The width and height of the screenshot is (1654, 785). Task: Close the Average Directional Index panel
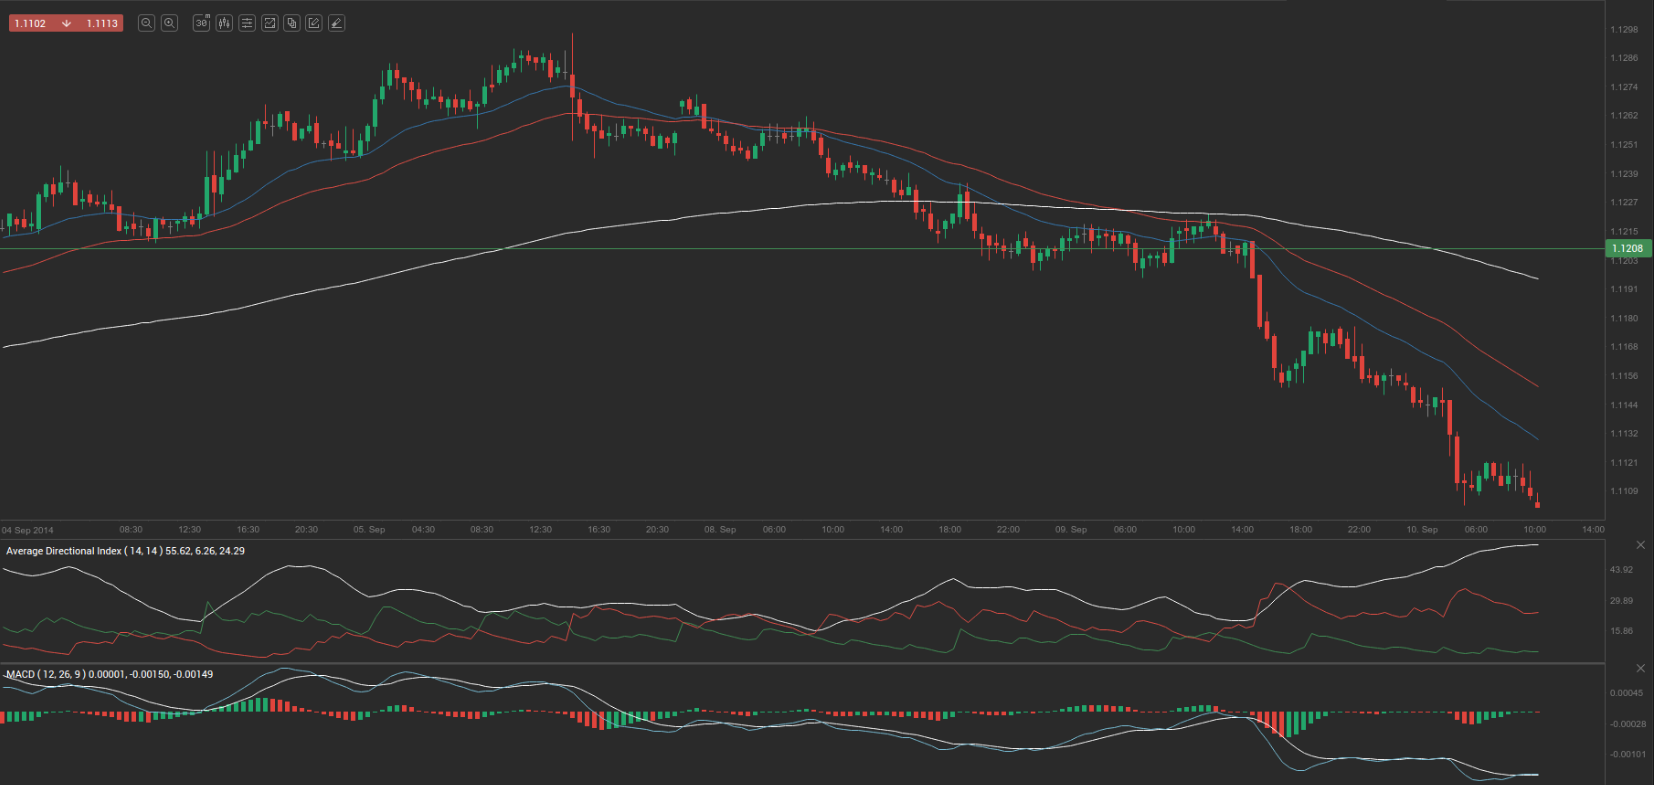[1640, 545]
